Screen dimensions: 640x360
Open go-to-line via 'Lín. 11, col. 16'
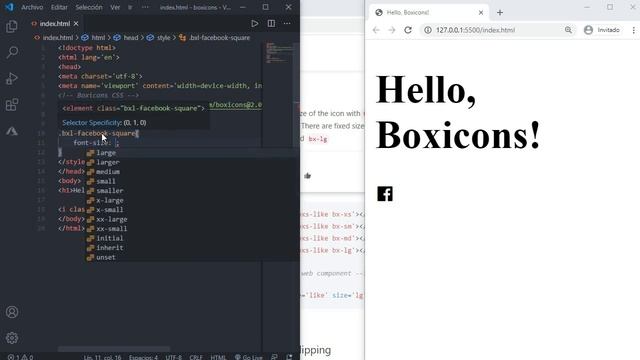(102, 357)
